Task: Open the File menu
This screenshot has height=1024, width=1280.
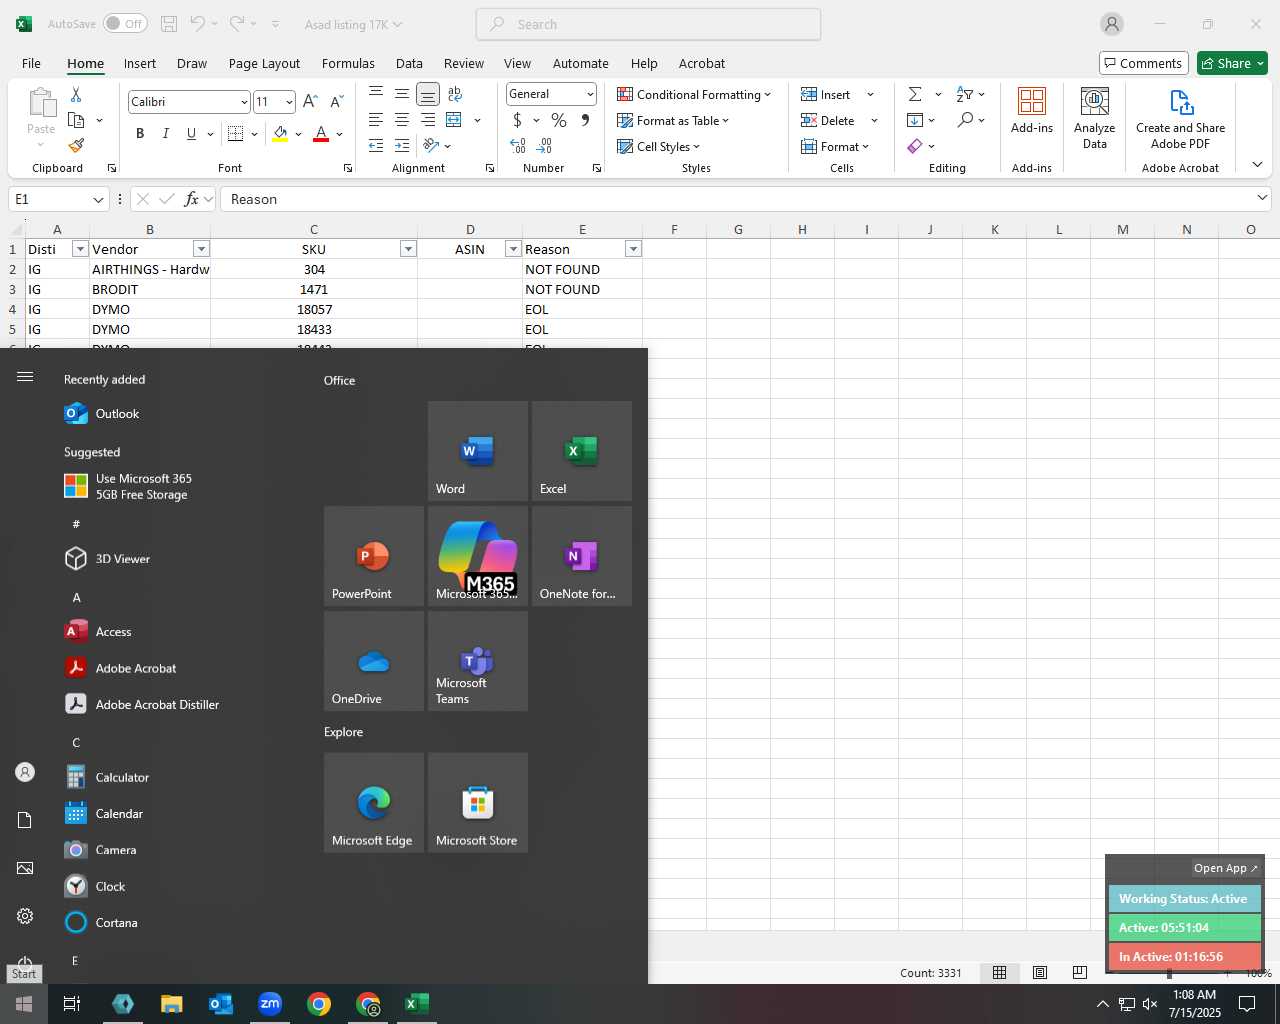Action: (32, 63)
